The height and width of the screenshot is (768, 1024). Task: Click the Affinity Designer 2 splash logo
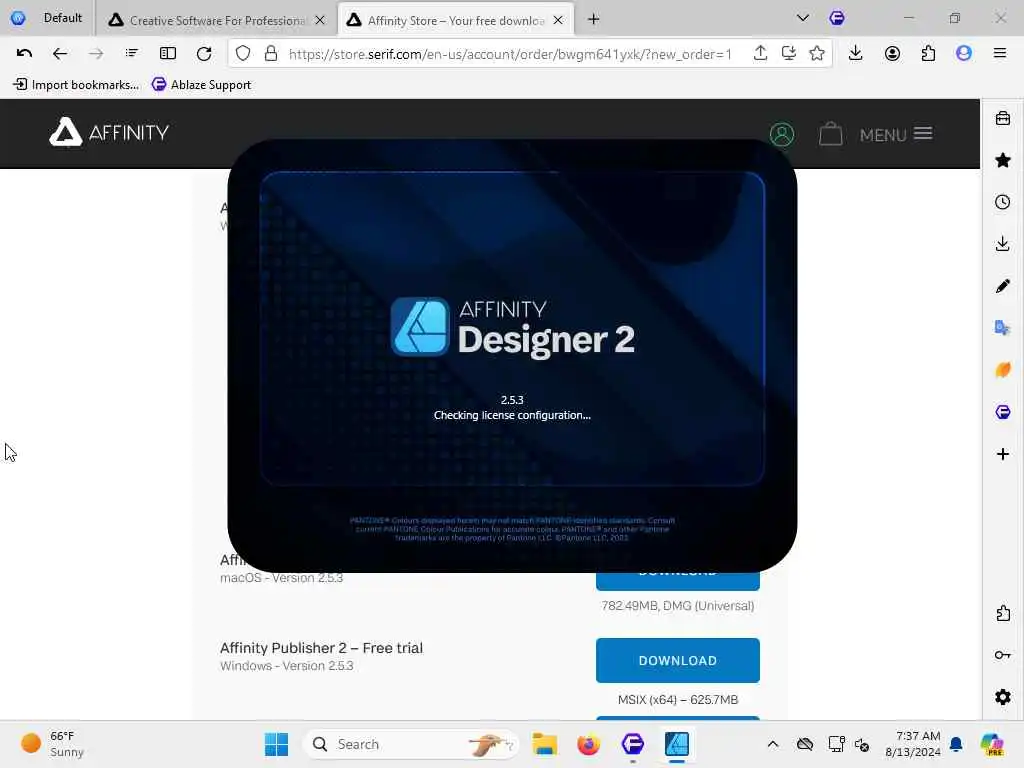[x=512, y=327]
